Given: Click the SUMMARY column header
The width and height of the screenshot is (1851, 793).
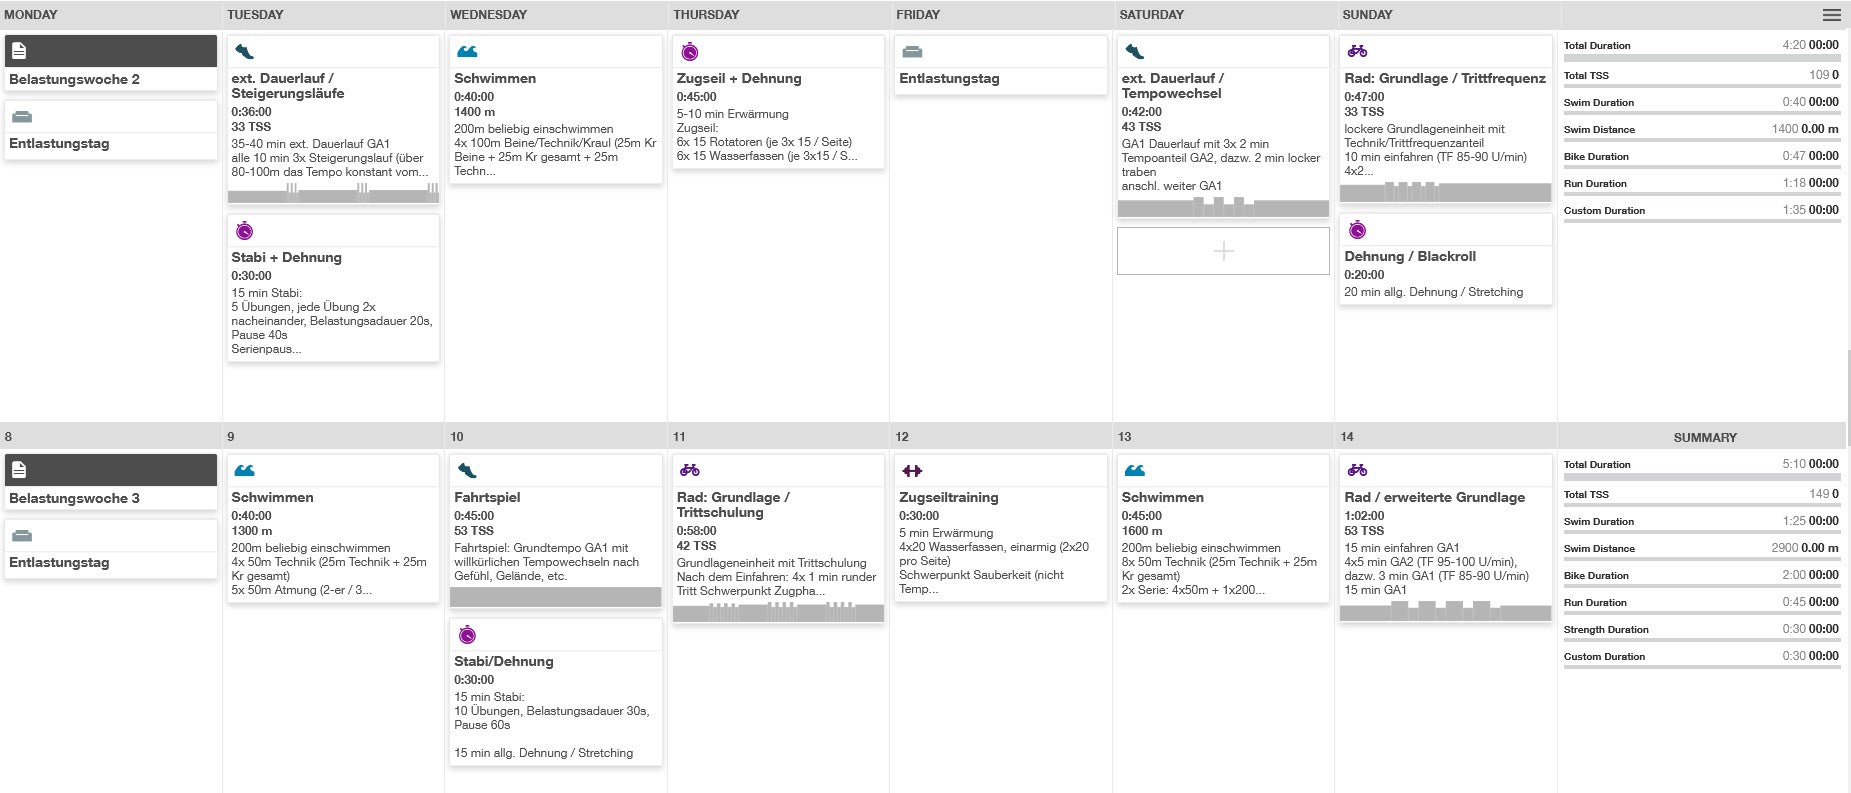Looking at the screenshot, I should (1705, 437).
